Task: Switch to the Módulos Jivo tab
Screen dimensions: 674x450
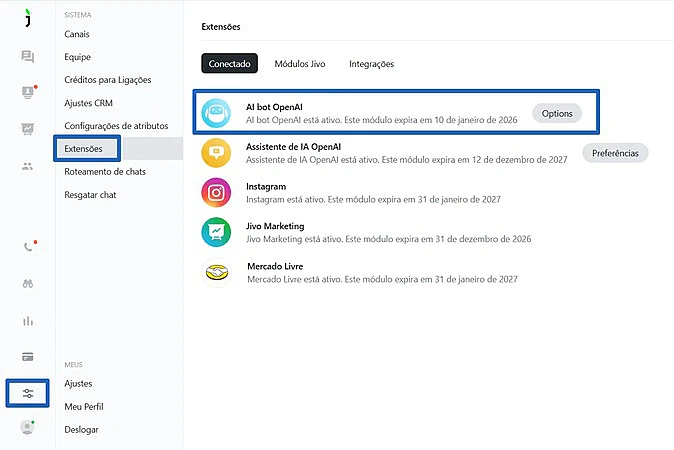Action: pos(300,64)
